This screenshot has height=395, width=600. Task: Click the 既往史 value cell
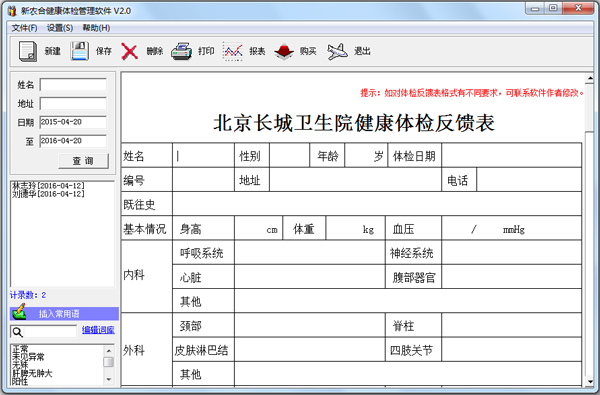click(377, 204)
